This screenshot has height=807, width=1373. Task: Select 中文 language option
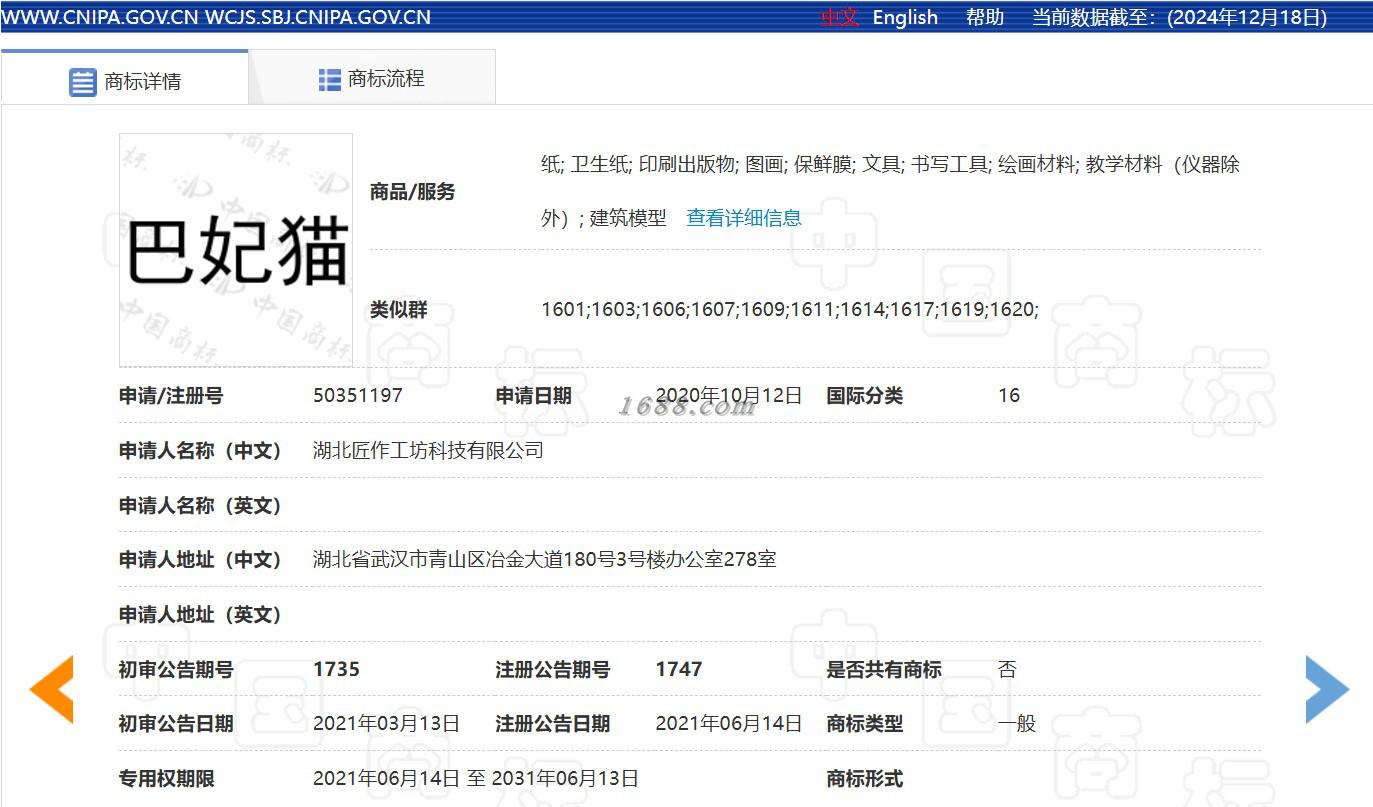click(839, 17)
